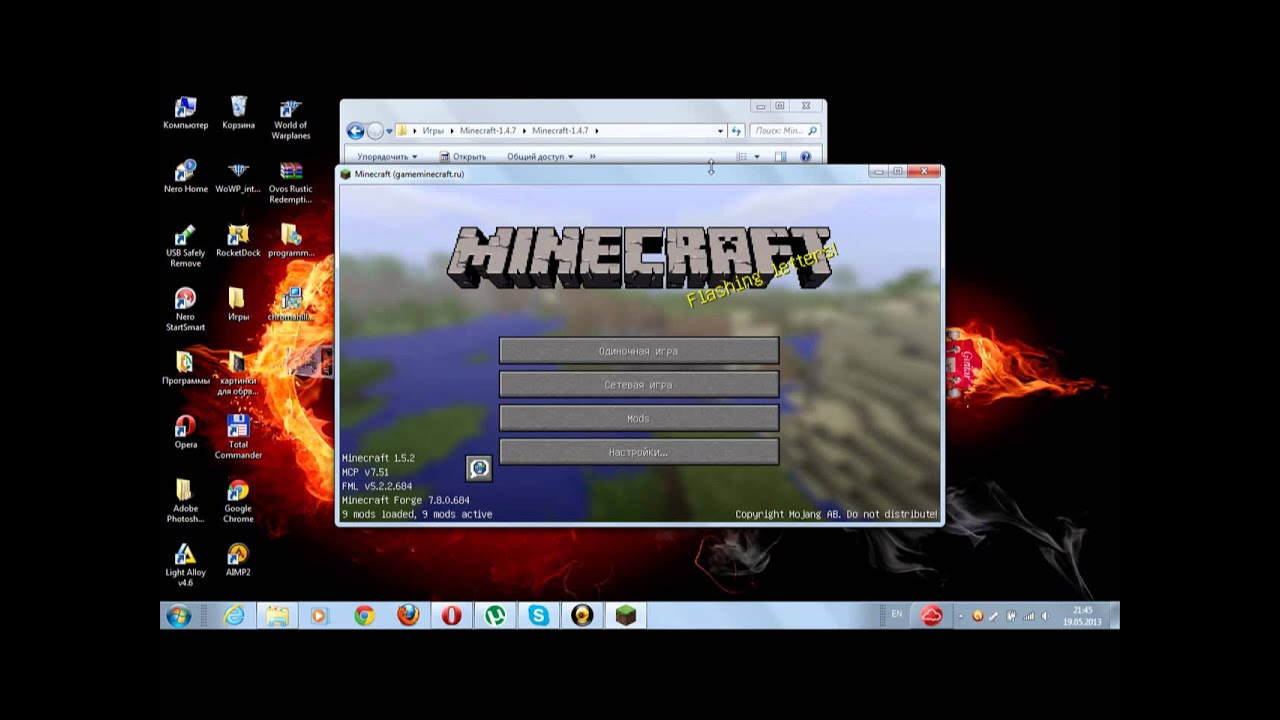Screen dimensions: 1280x720
Task: Expand the Упорядочить dropdown in Explorer
Action: [x=387, y=157]
